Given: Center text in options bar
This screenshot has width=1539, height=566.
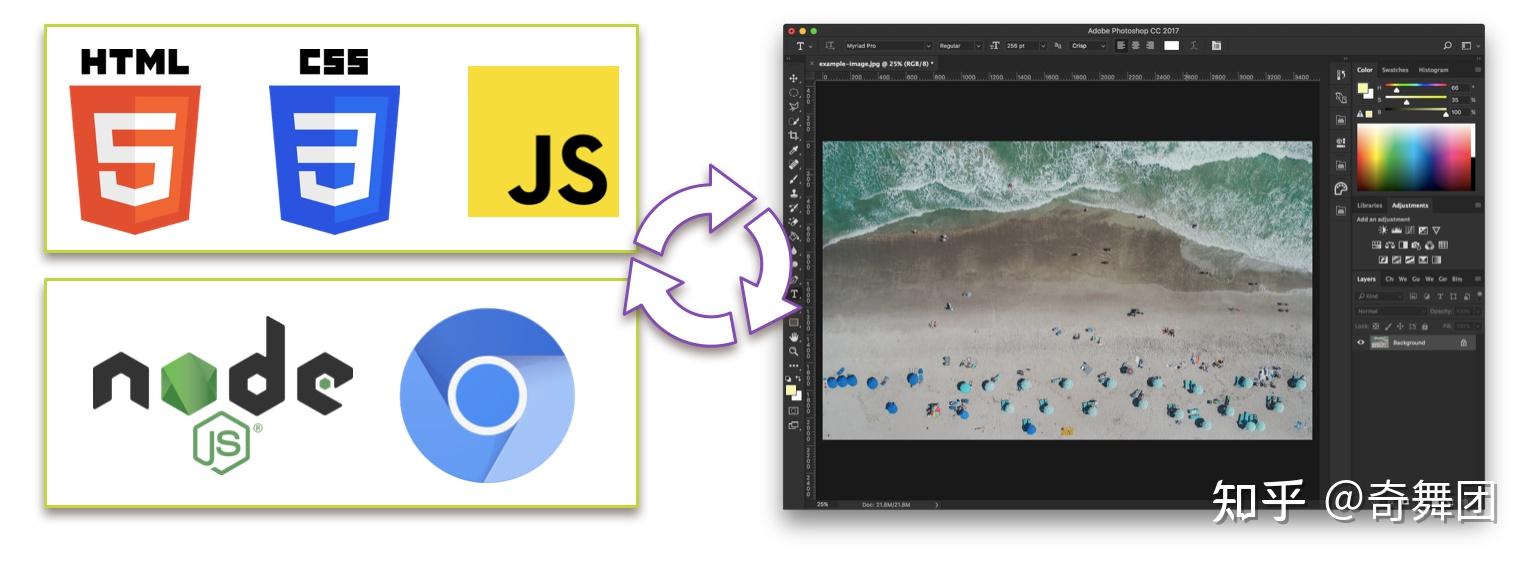Looking at the screenshot, I should point(1136,46).
